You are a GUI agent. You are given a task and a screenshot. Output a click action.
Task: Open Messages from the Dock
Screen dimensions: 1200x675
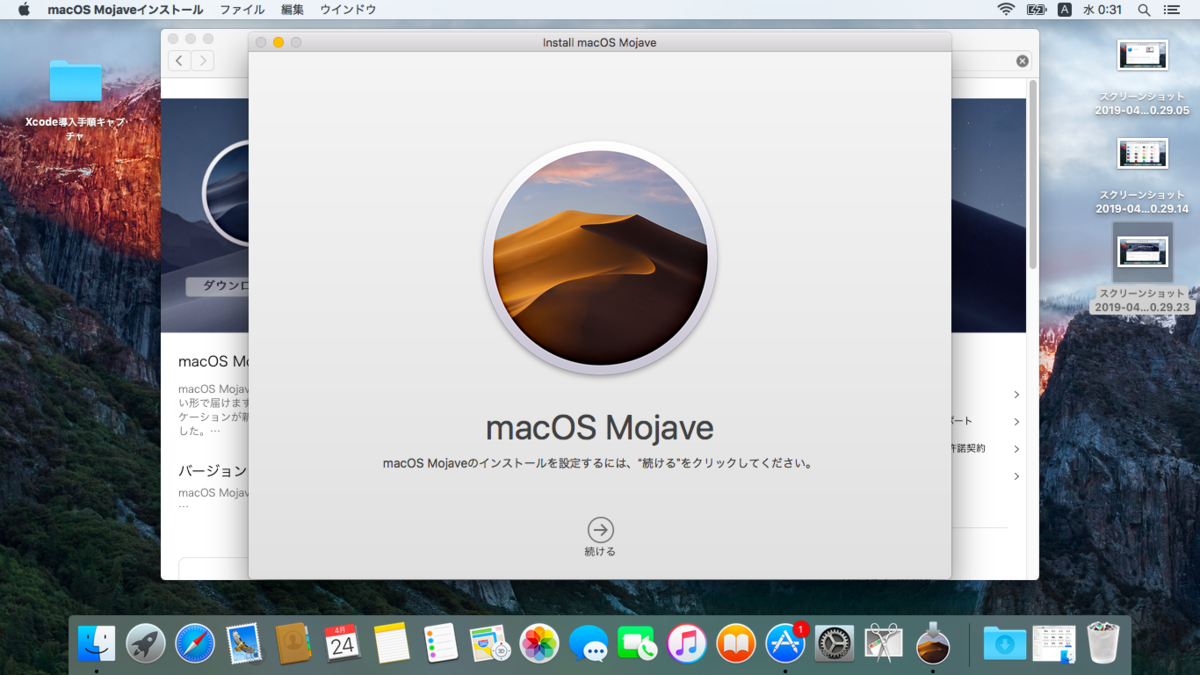588,644
